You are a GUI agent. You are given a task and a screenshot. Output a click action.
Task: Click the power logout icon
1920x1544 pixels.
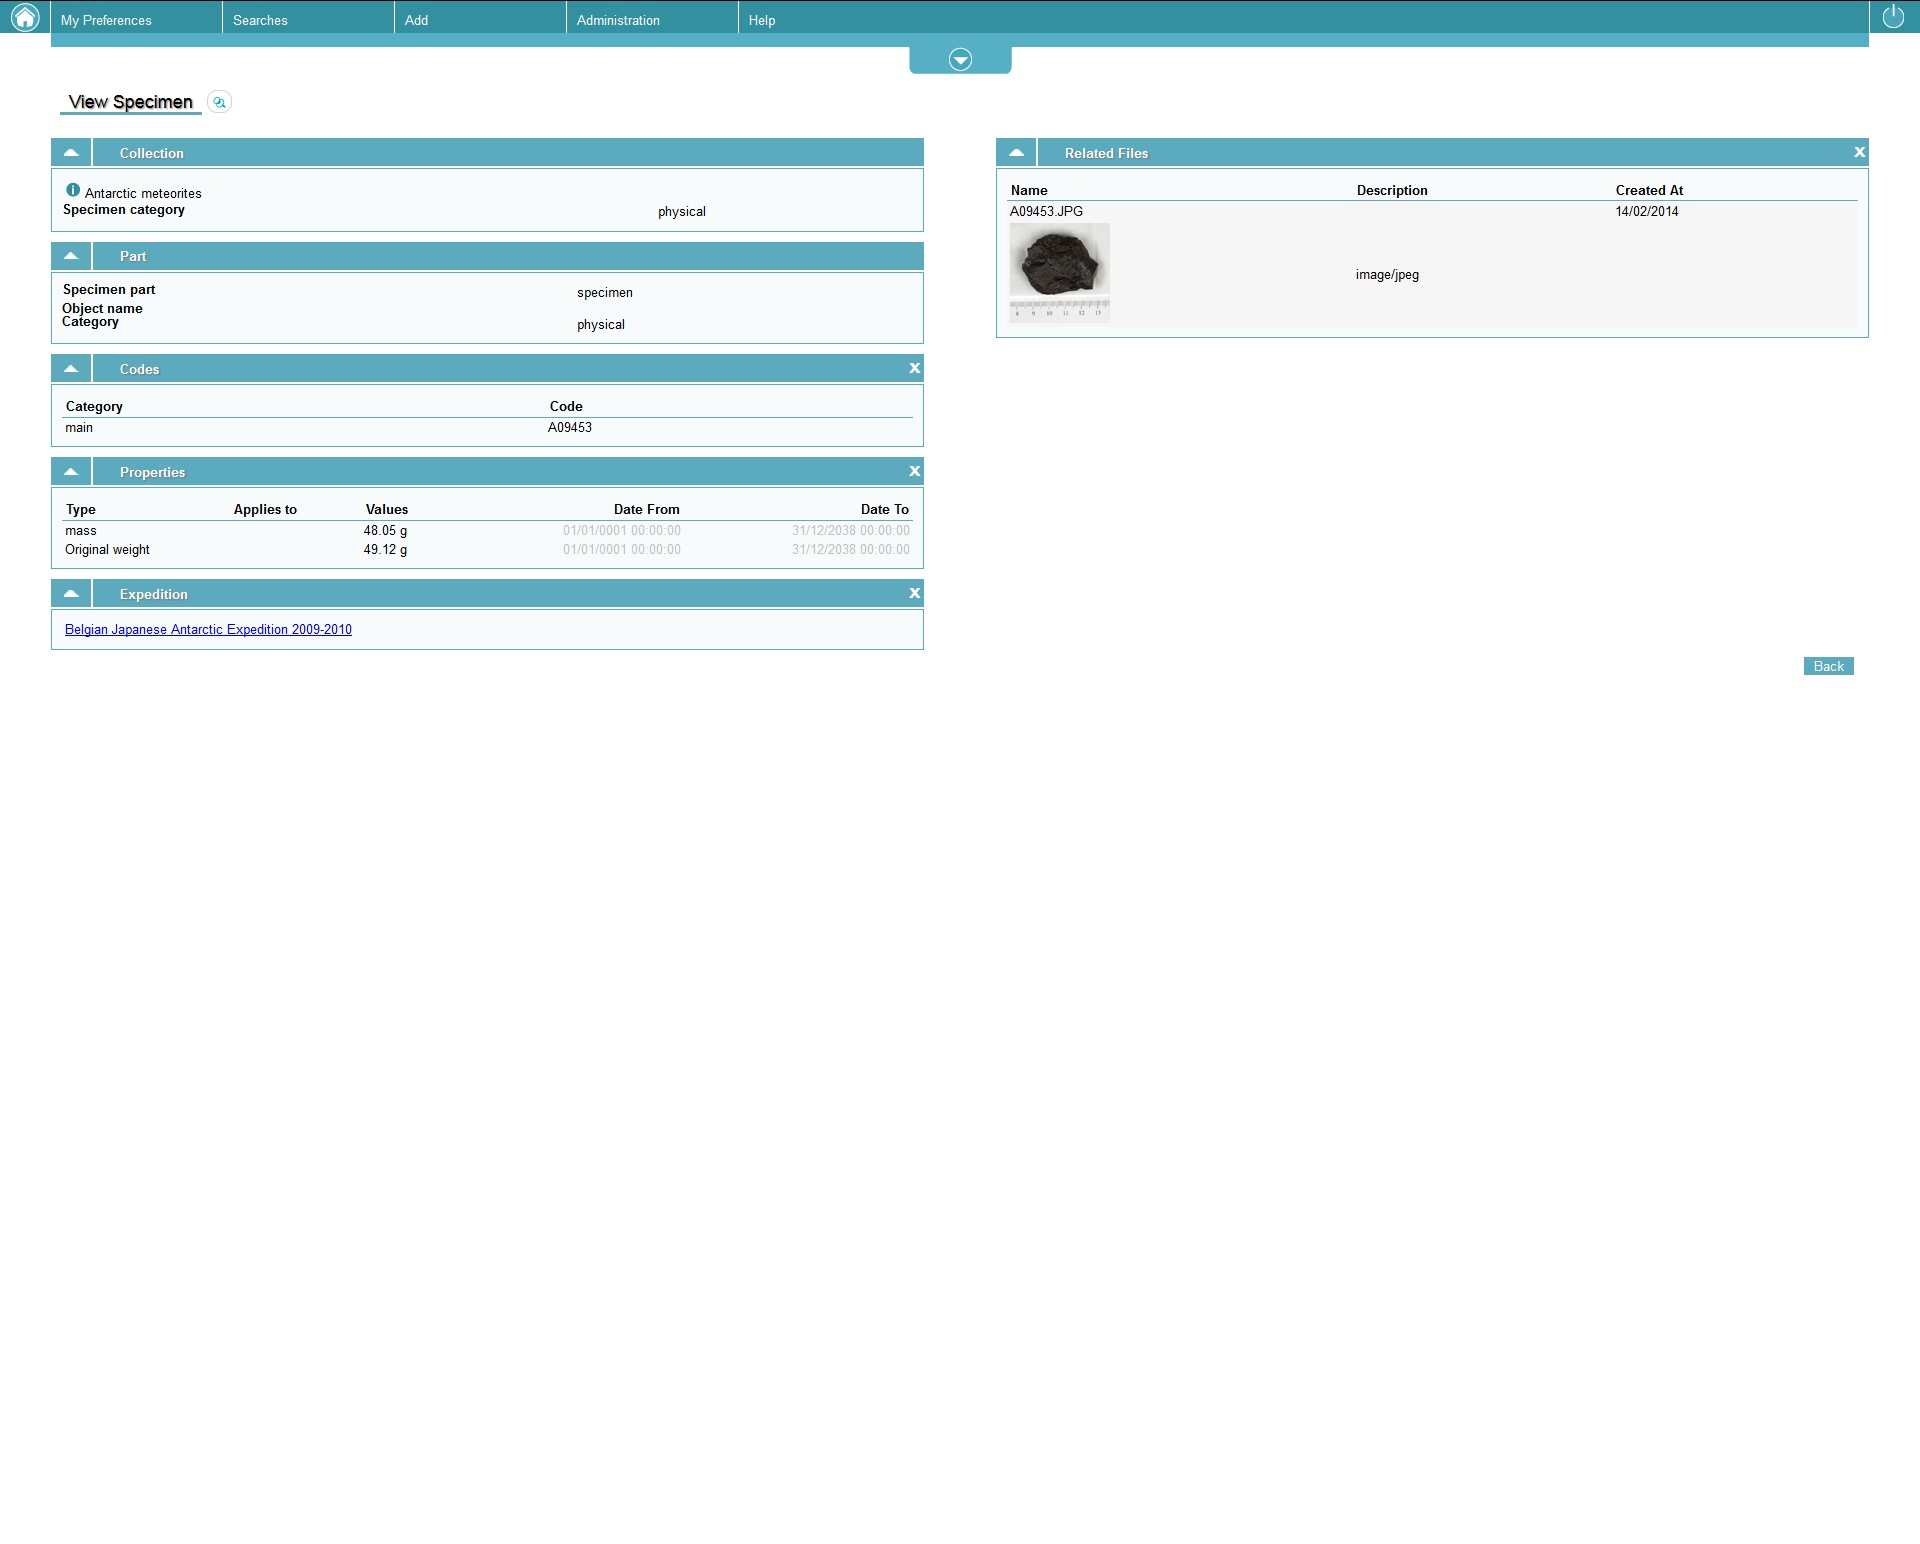coord(1893,17)
